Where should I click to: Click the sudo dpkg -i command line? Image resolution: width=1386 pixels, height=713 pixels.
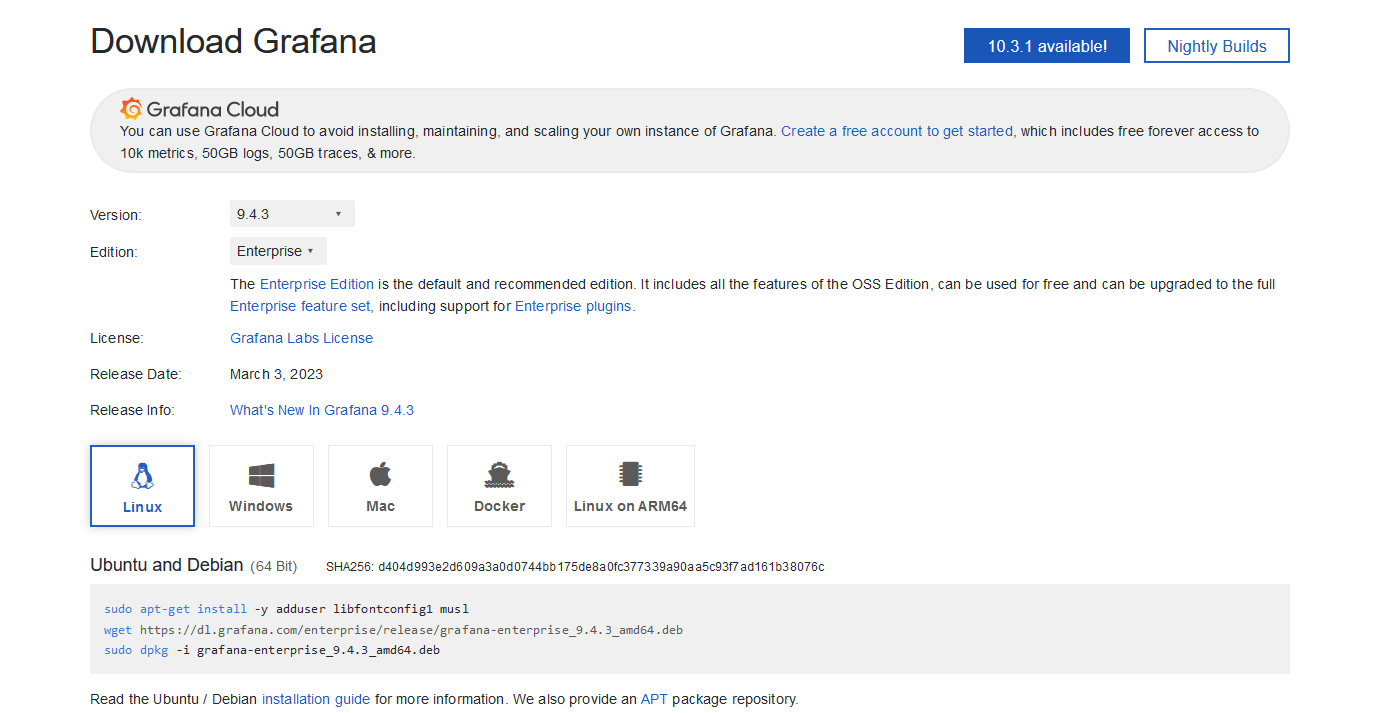coord(272,650)
